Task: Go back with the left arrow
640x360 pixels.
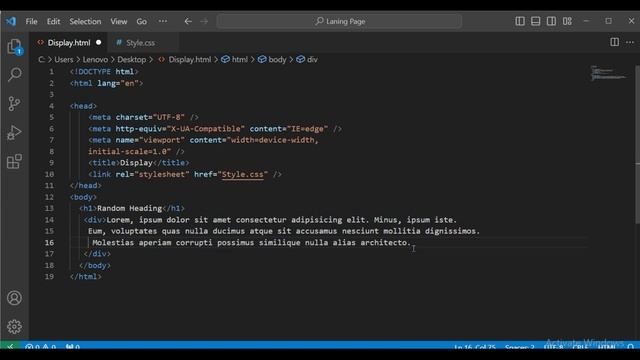Action: click(x=188, y=21)
